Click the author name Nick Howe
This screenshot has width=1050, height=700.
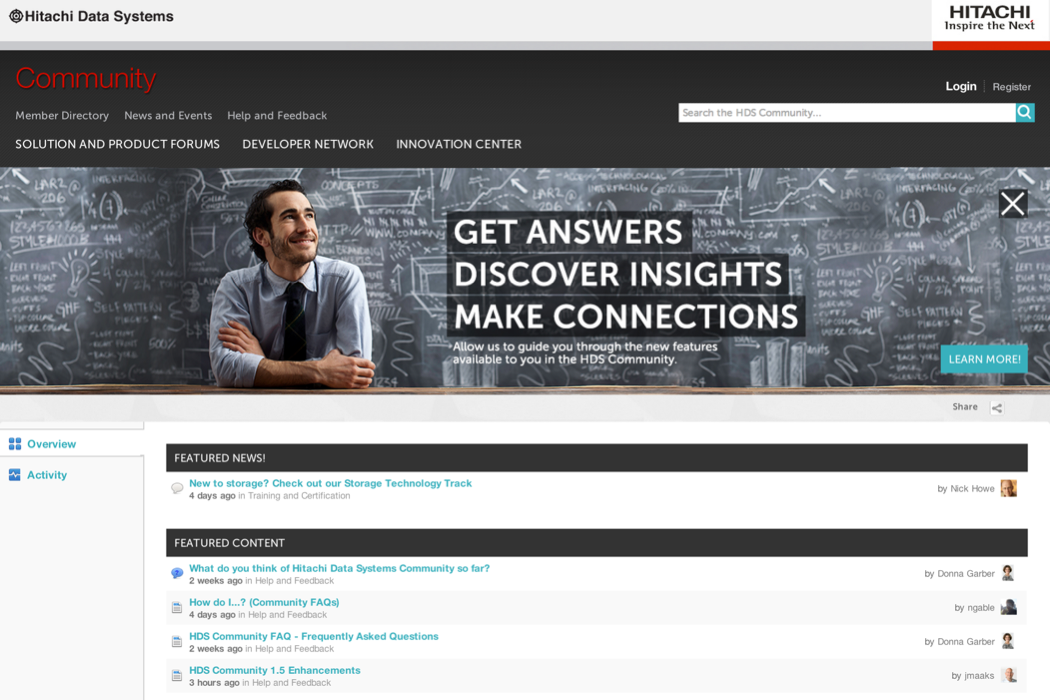pos(972,489)
